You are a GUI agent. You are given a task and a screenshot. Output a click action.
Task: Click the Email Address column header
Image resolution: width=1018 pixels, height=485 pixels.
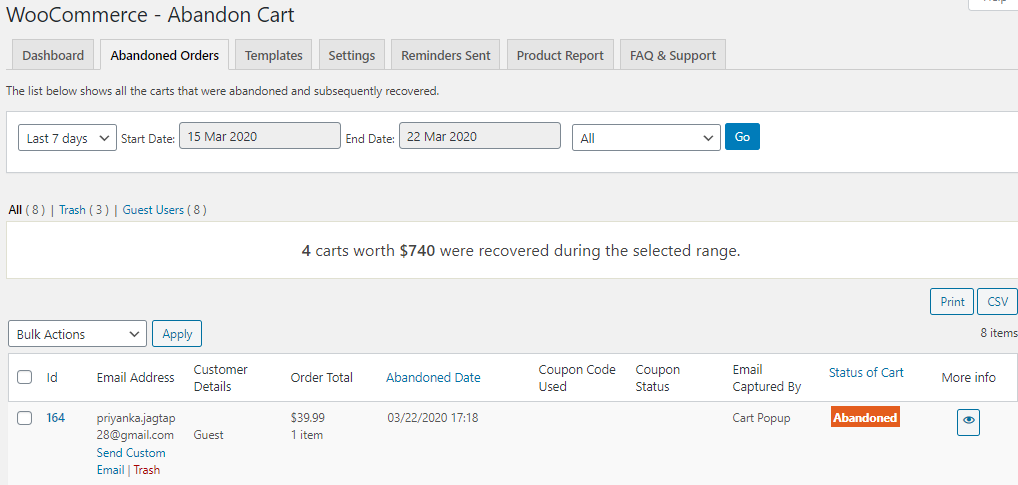tap(136, 377)
